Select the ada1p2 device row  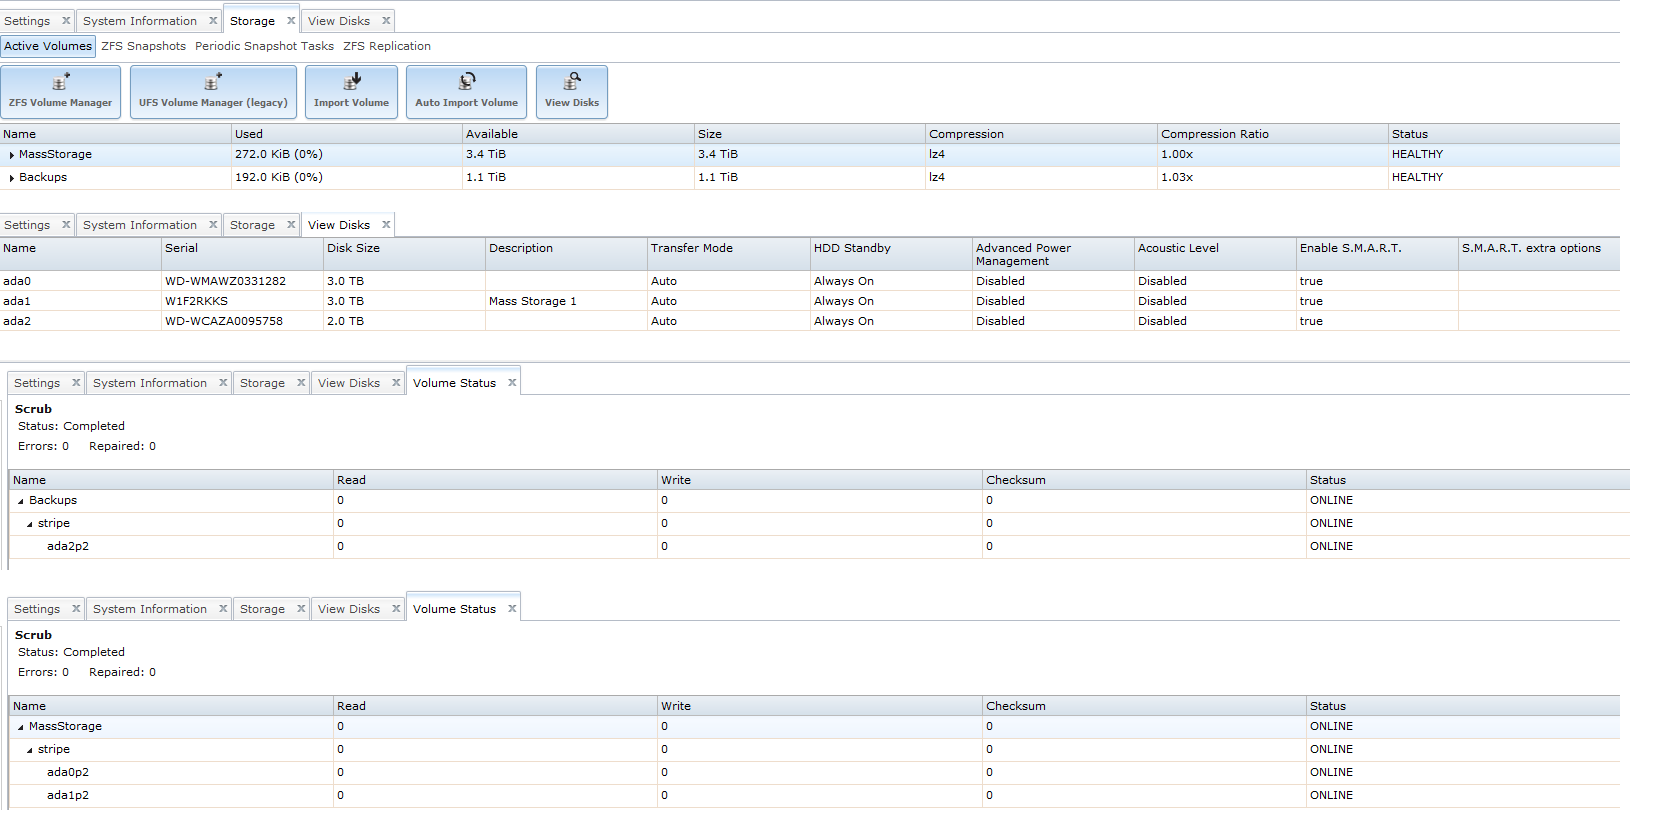[815, 796]
